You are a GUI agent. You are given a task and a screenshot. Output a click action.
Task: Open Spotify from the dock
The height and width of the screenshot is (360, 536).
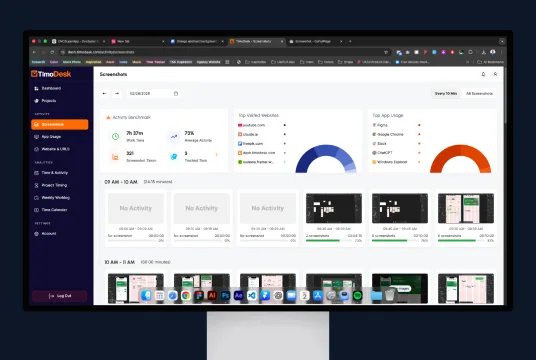coord(357,295)
